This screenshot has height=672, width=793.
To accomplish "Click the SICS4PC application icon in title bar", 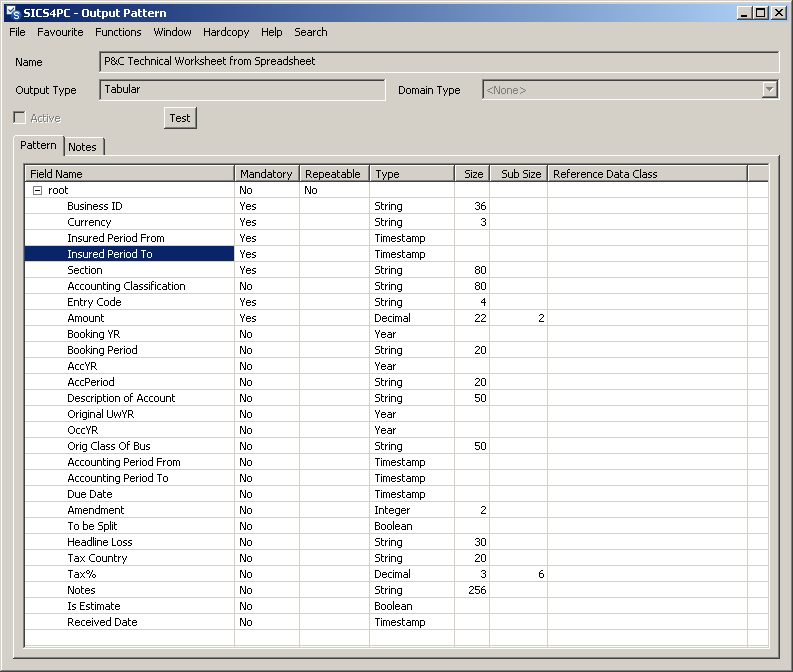I will pyautogui.click(x=13, y=13).
